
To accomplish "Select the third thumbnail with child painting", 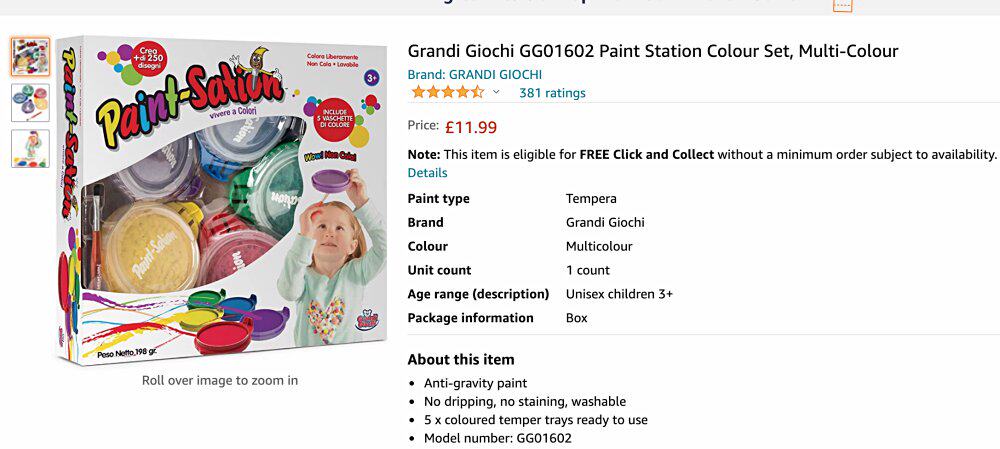I will (30, 149).
